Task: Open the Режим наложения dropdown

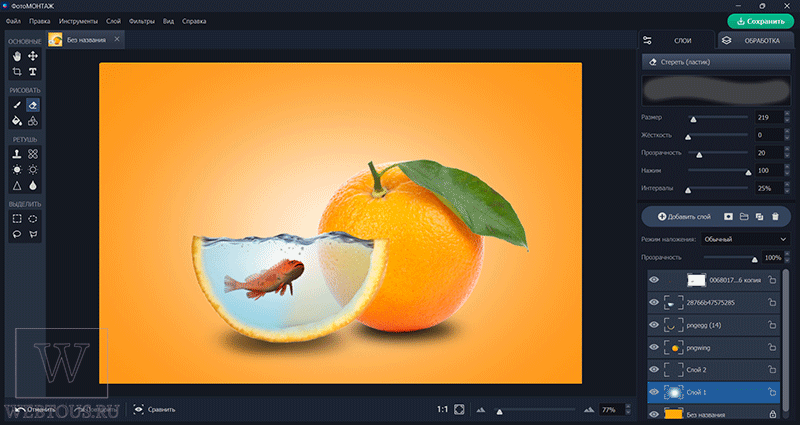Action: coord(745,239)
